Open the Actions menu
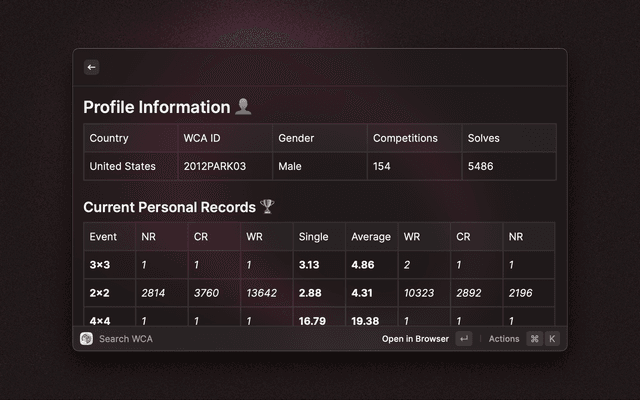The height and width of the screenshot is (400, 640). [504, 339]
